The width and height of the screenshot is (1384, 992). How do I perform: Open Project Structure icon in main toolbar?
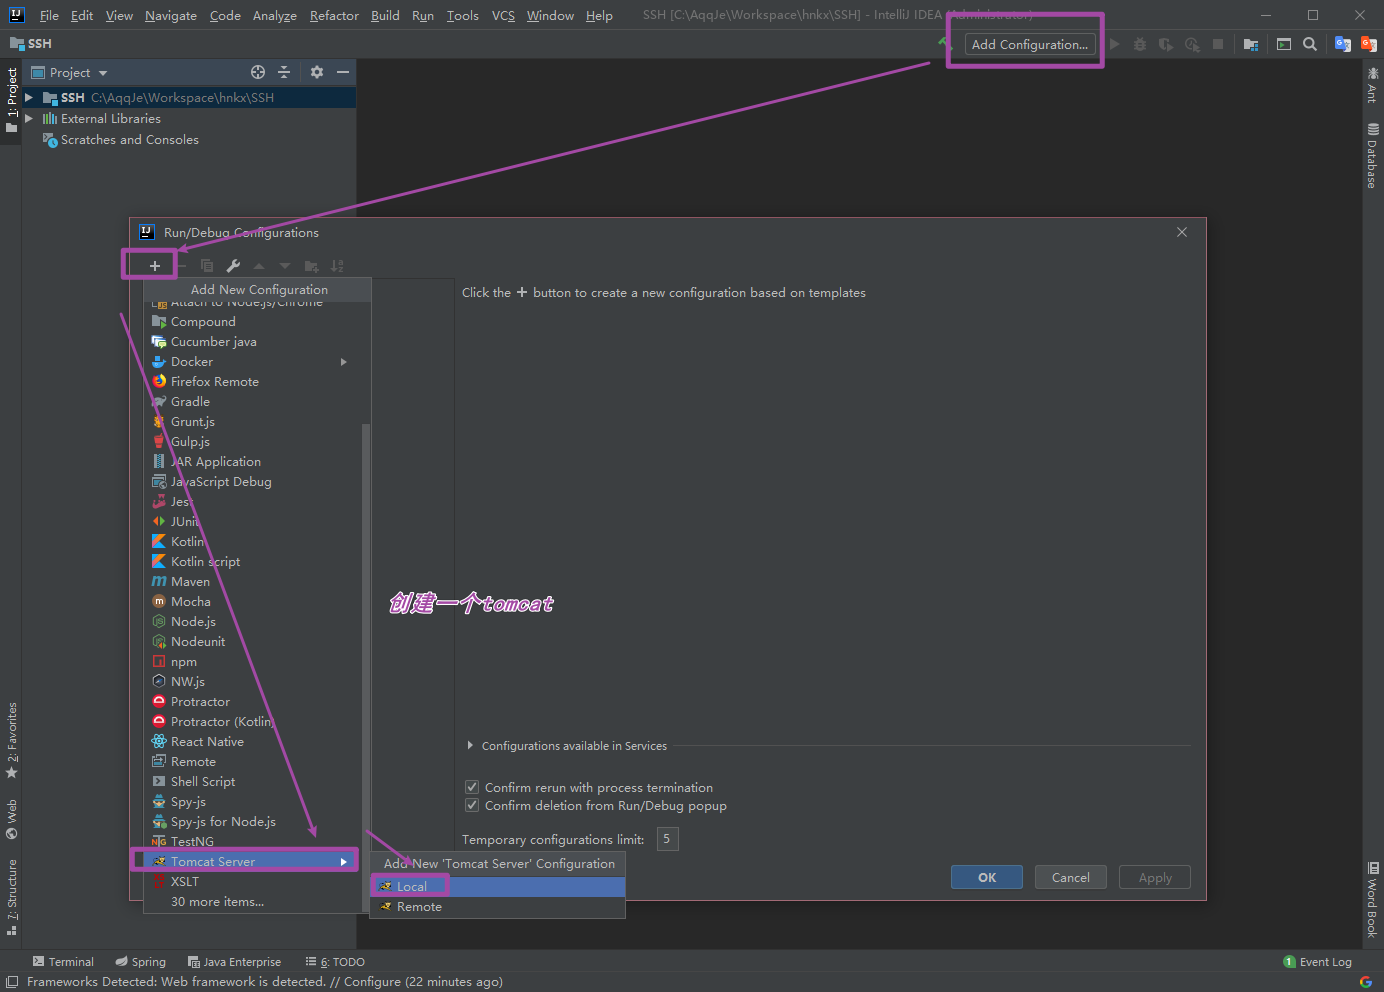click(x=1251, y=44)
